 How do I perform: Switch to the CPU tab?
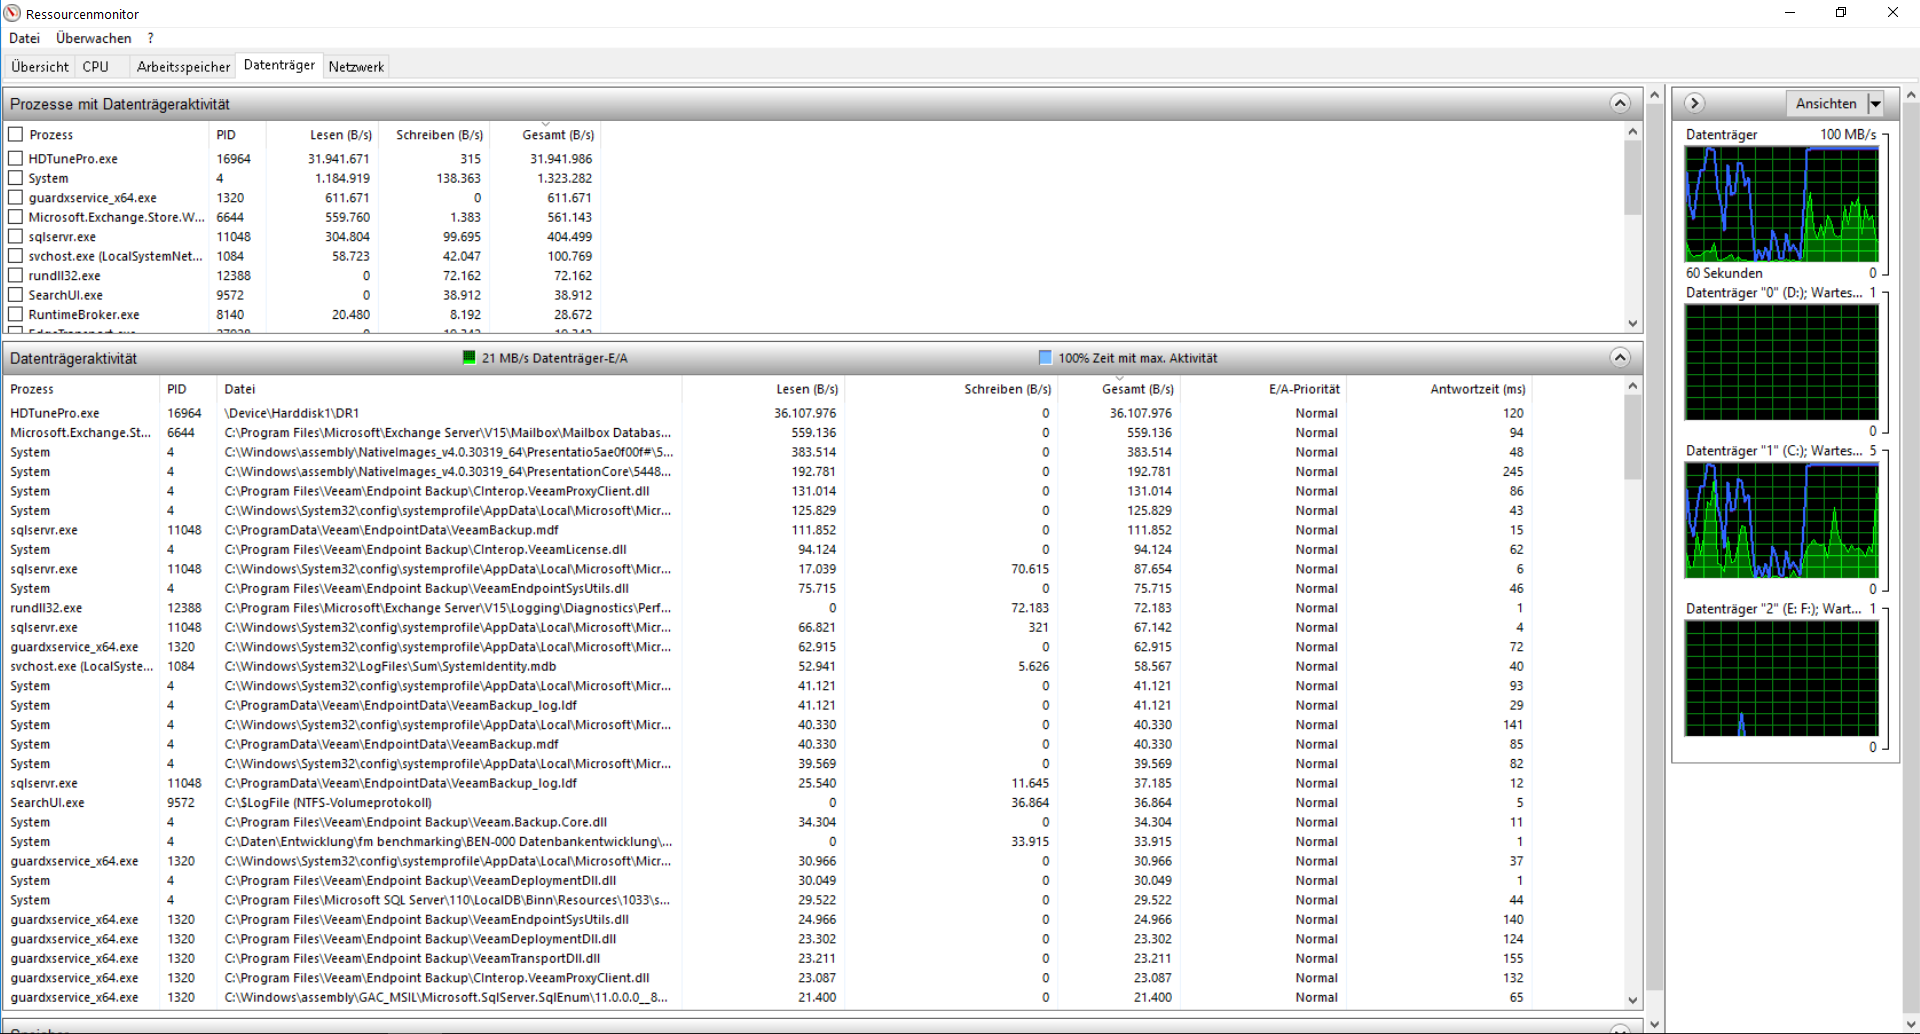tap(95, 66)
